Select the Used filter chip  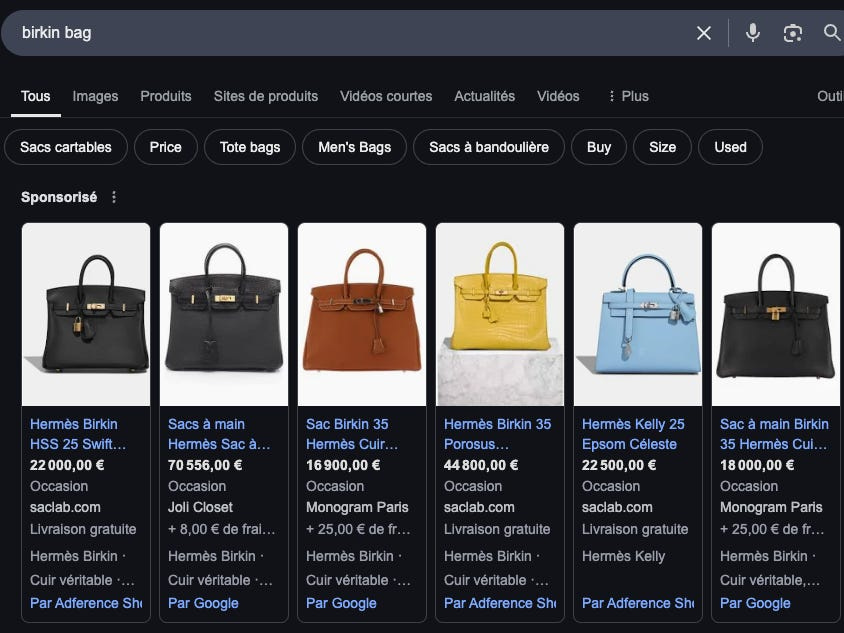tap(730, 147)
